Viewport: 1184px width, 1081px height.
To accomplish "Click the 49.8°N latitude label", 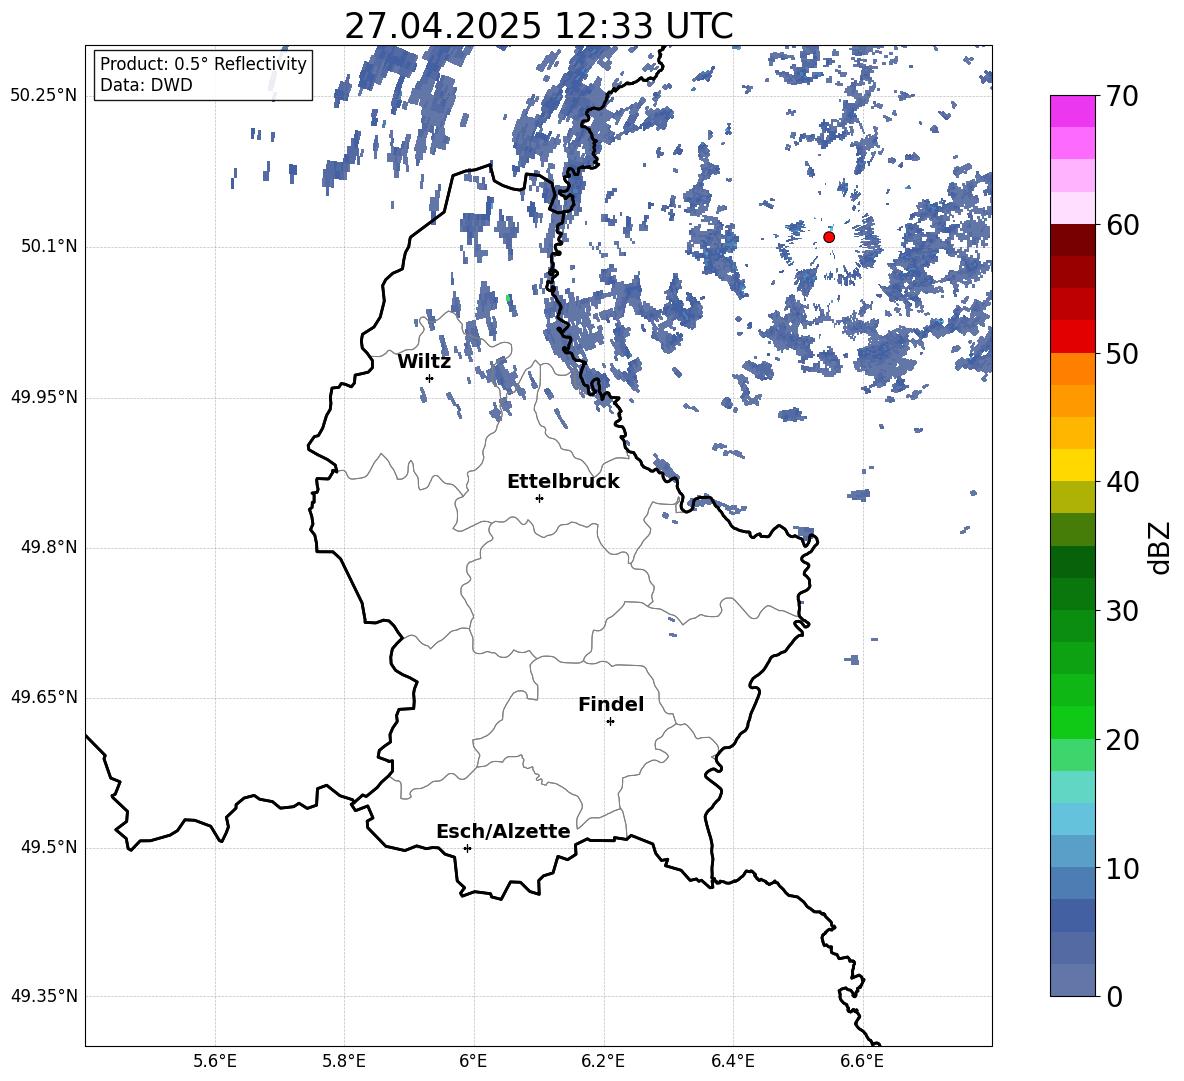I will 50,547.
